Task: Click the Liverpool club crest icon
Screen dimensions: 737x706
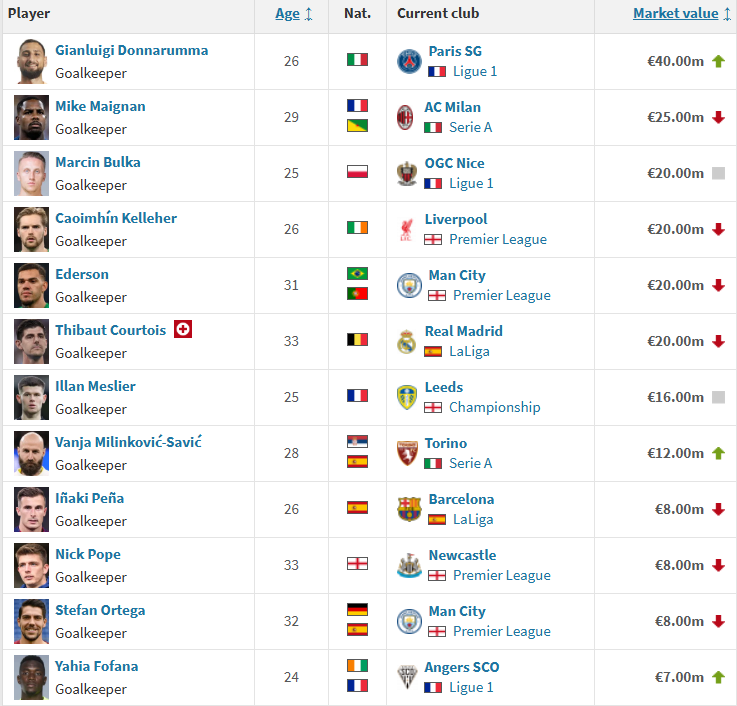Action: tap(406, 229)
